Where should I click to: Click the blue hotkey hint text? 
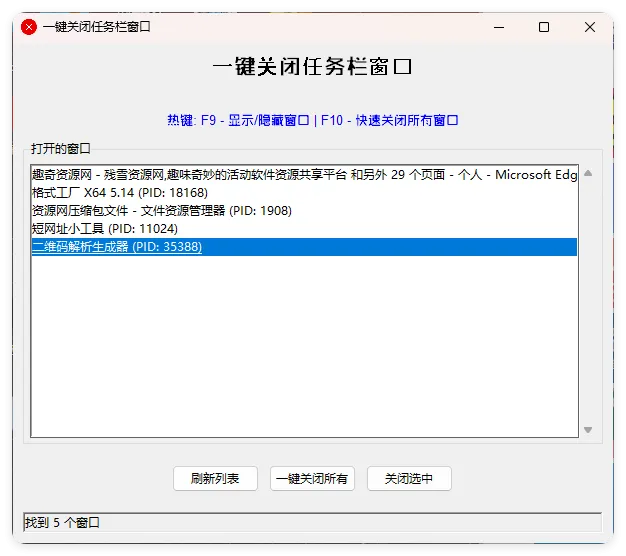[313, 121]
